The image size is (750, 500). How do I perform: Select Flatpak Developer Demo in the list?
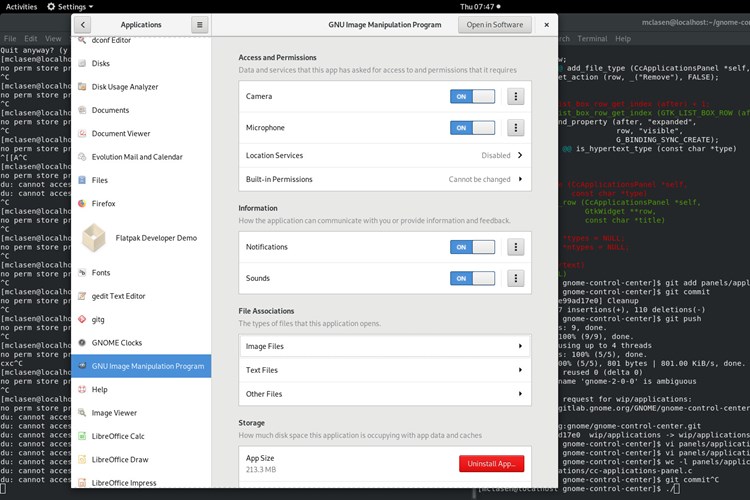[141, 238]
